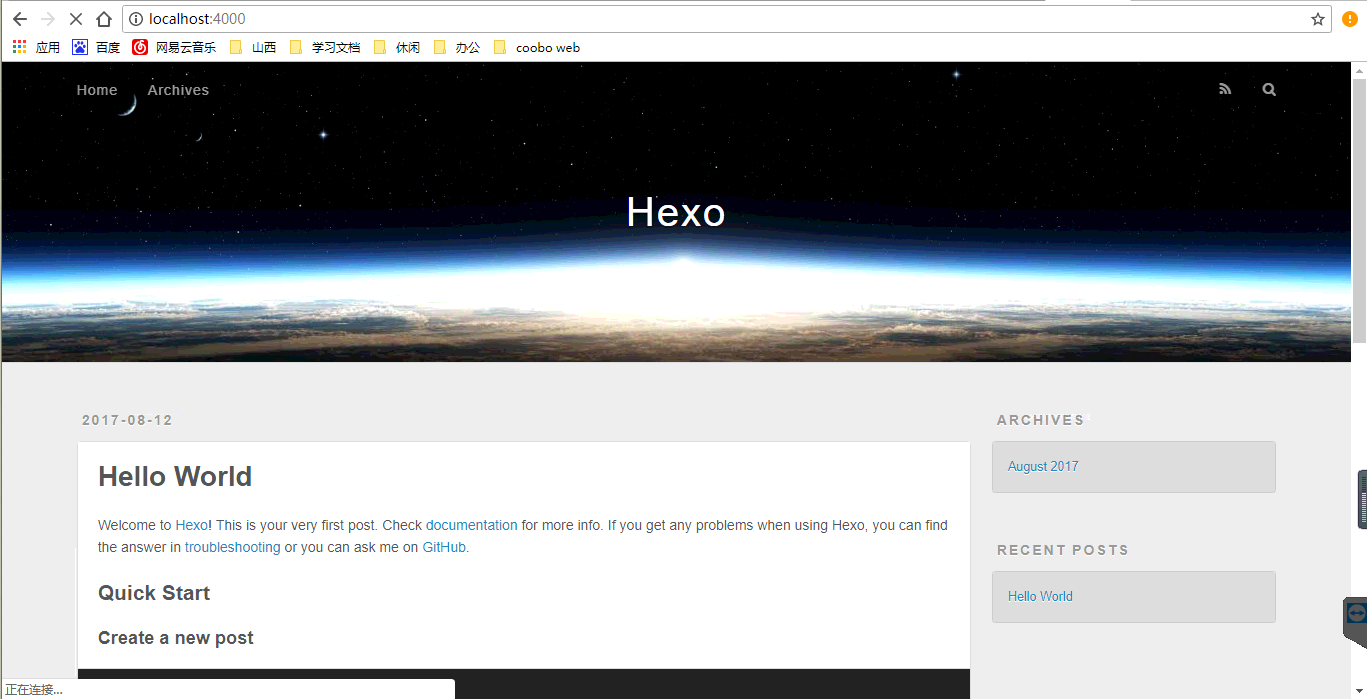Click the Create a new post heading

(176, 638)
